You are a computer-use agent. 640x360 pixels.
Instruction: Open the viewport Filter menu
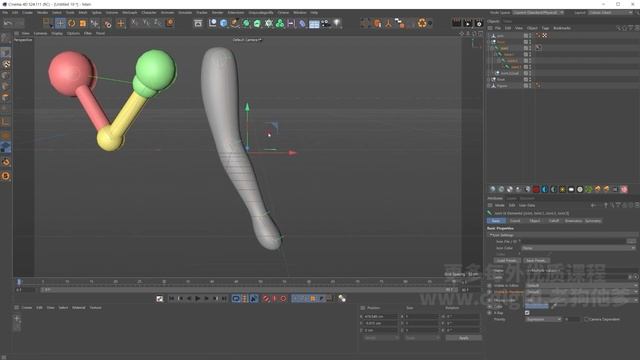88,33
